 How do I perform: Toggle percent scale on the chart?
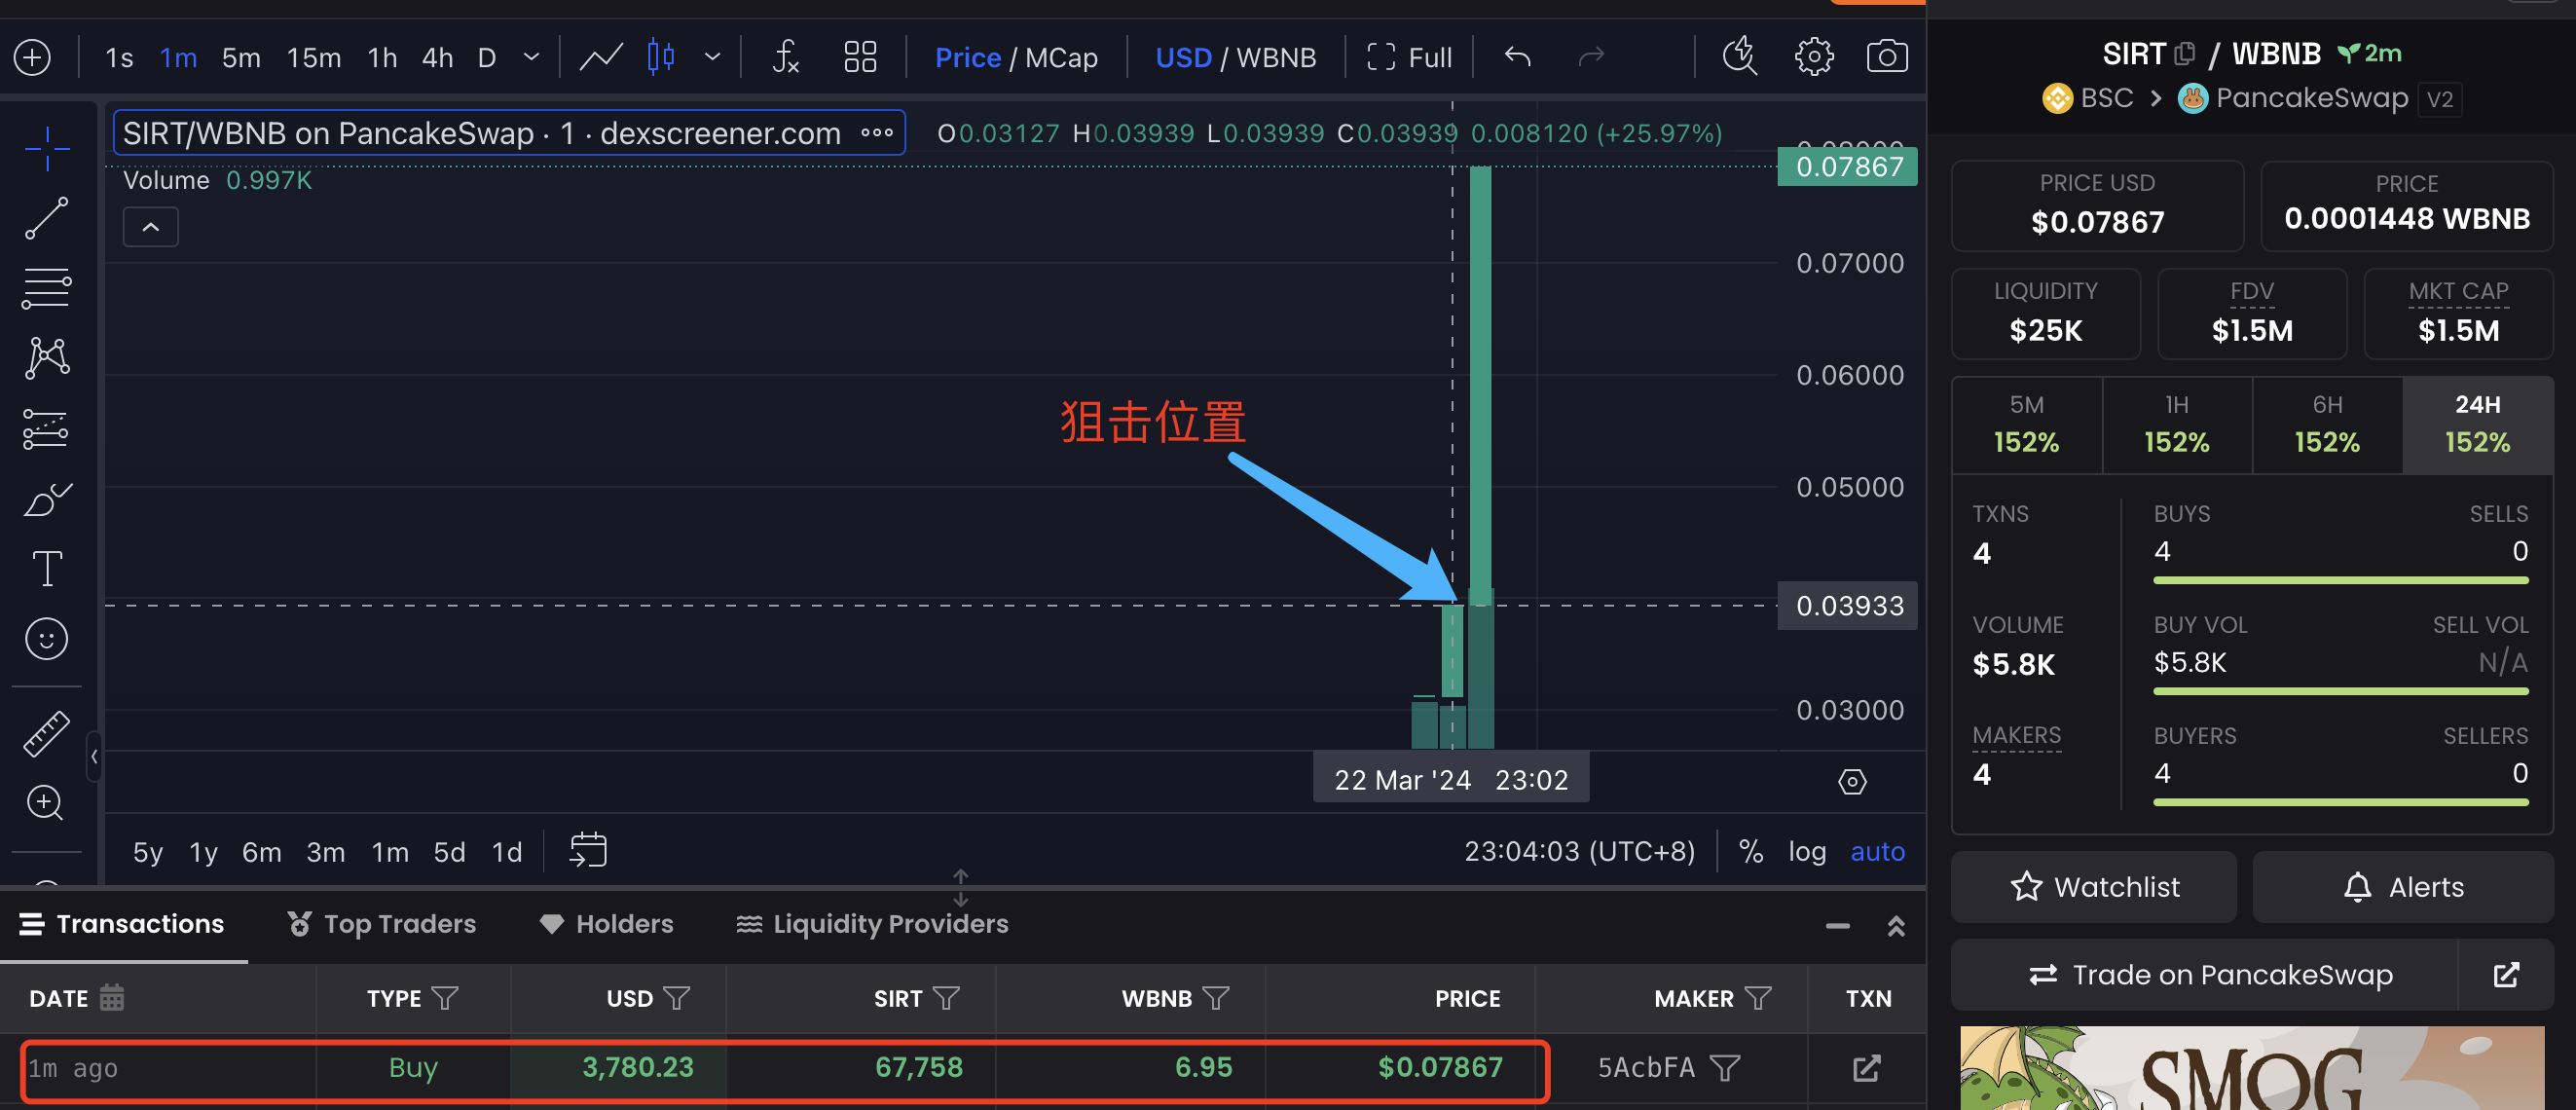pyautogui.click(x=1750, y=851)
